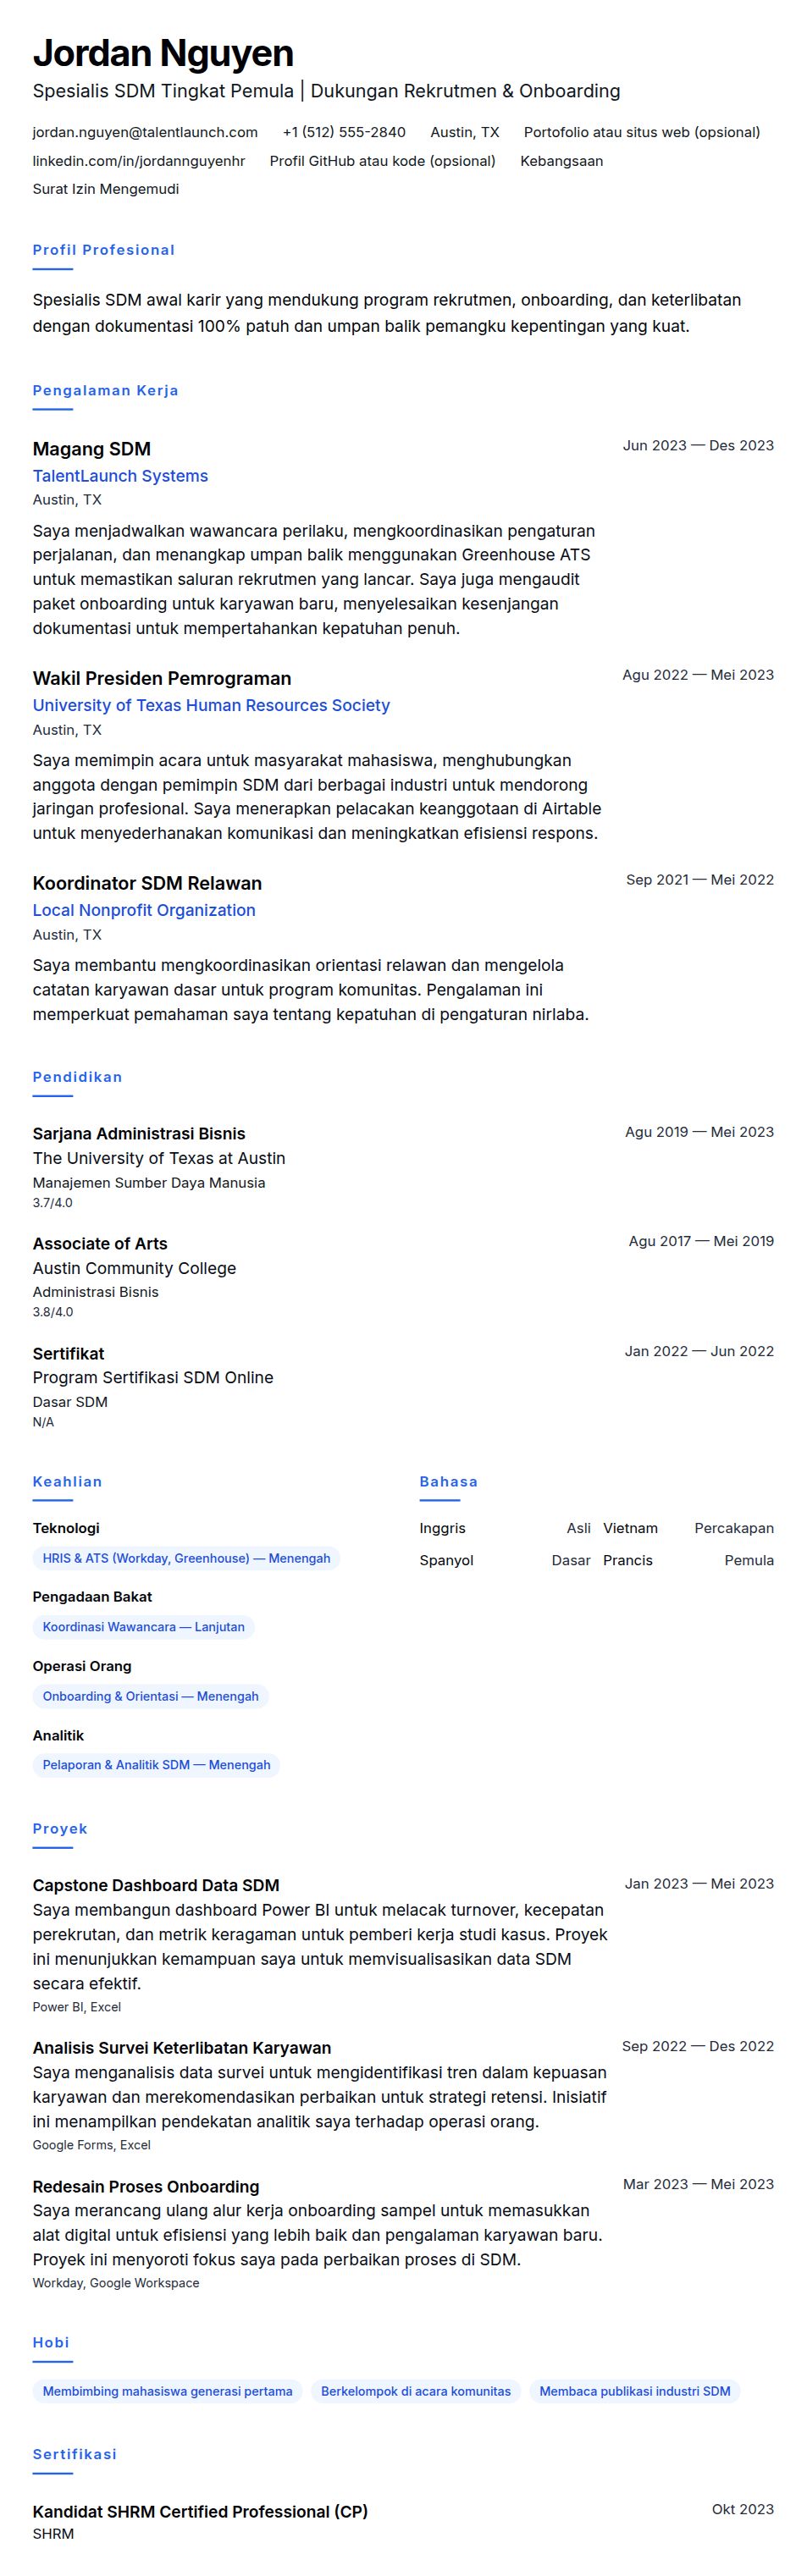Viewport: 807px width, 2576px height.
Task: Select the Profil Profesional section heading
Action: [x=104, y=250]
